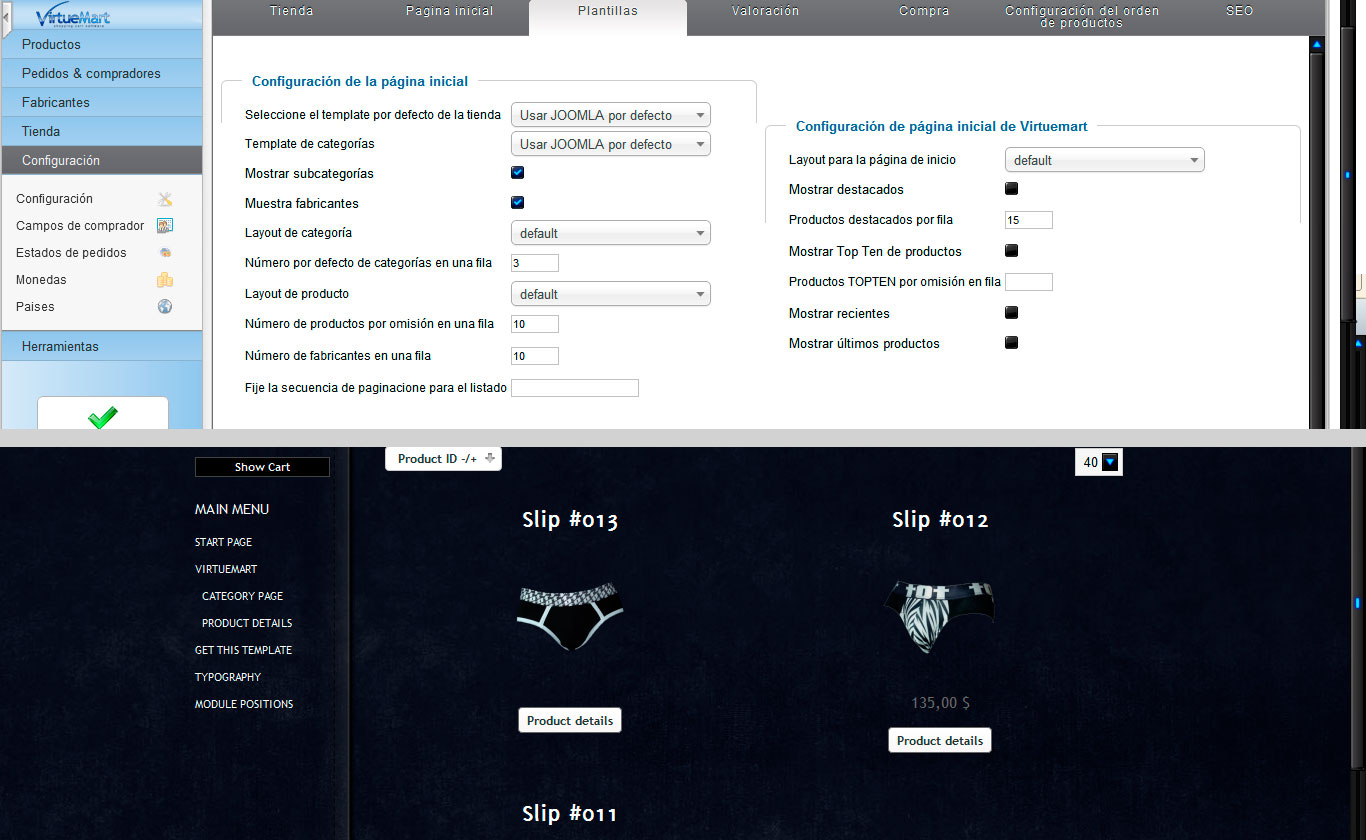Disable the Muestra fabricantes checkbox

pos(518,202)
